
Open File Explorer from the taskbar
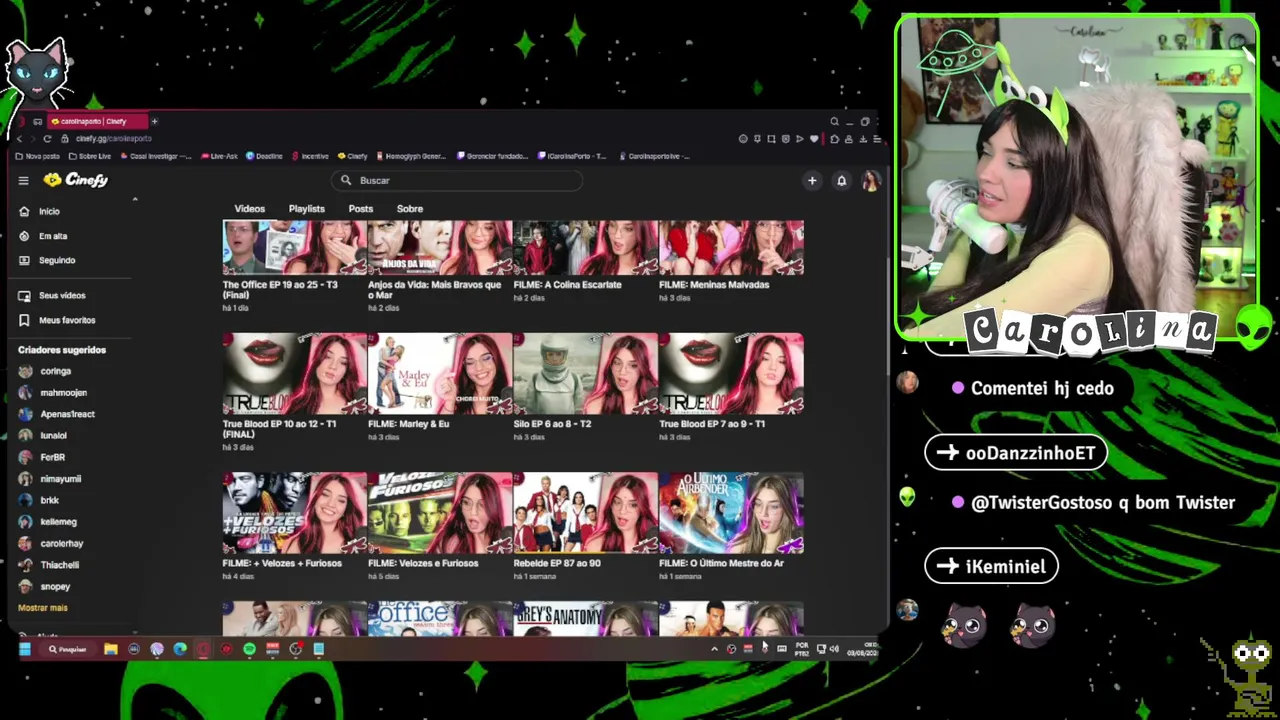(111, 649)
